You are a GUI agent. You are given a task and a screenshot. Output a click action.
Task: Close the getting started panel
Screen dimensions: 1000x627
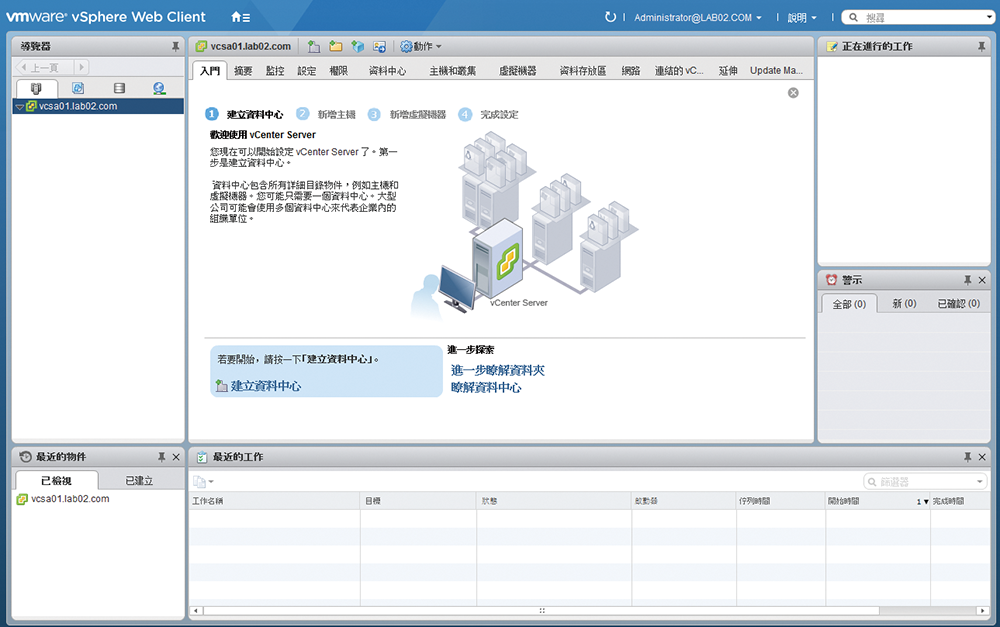(x=793, y=93)
